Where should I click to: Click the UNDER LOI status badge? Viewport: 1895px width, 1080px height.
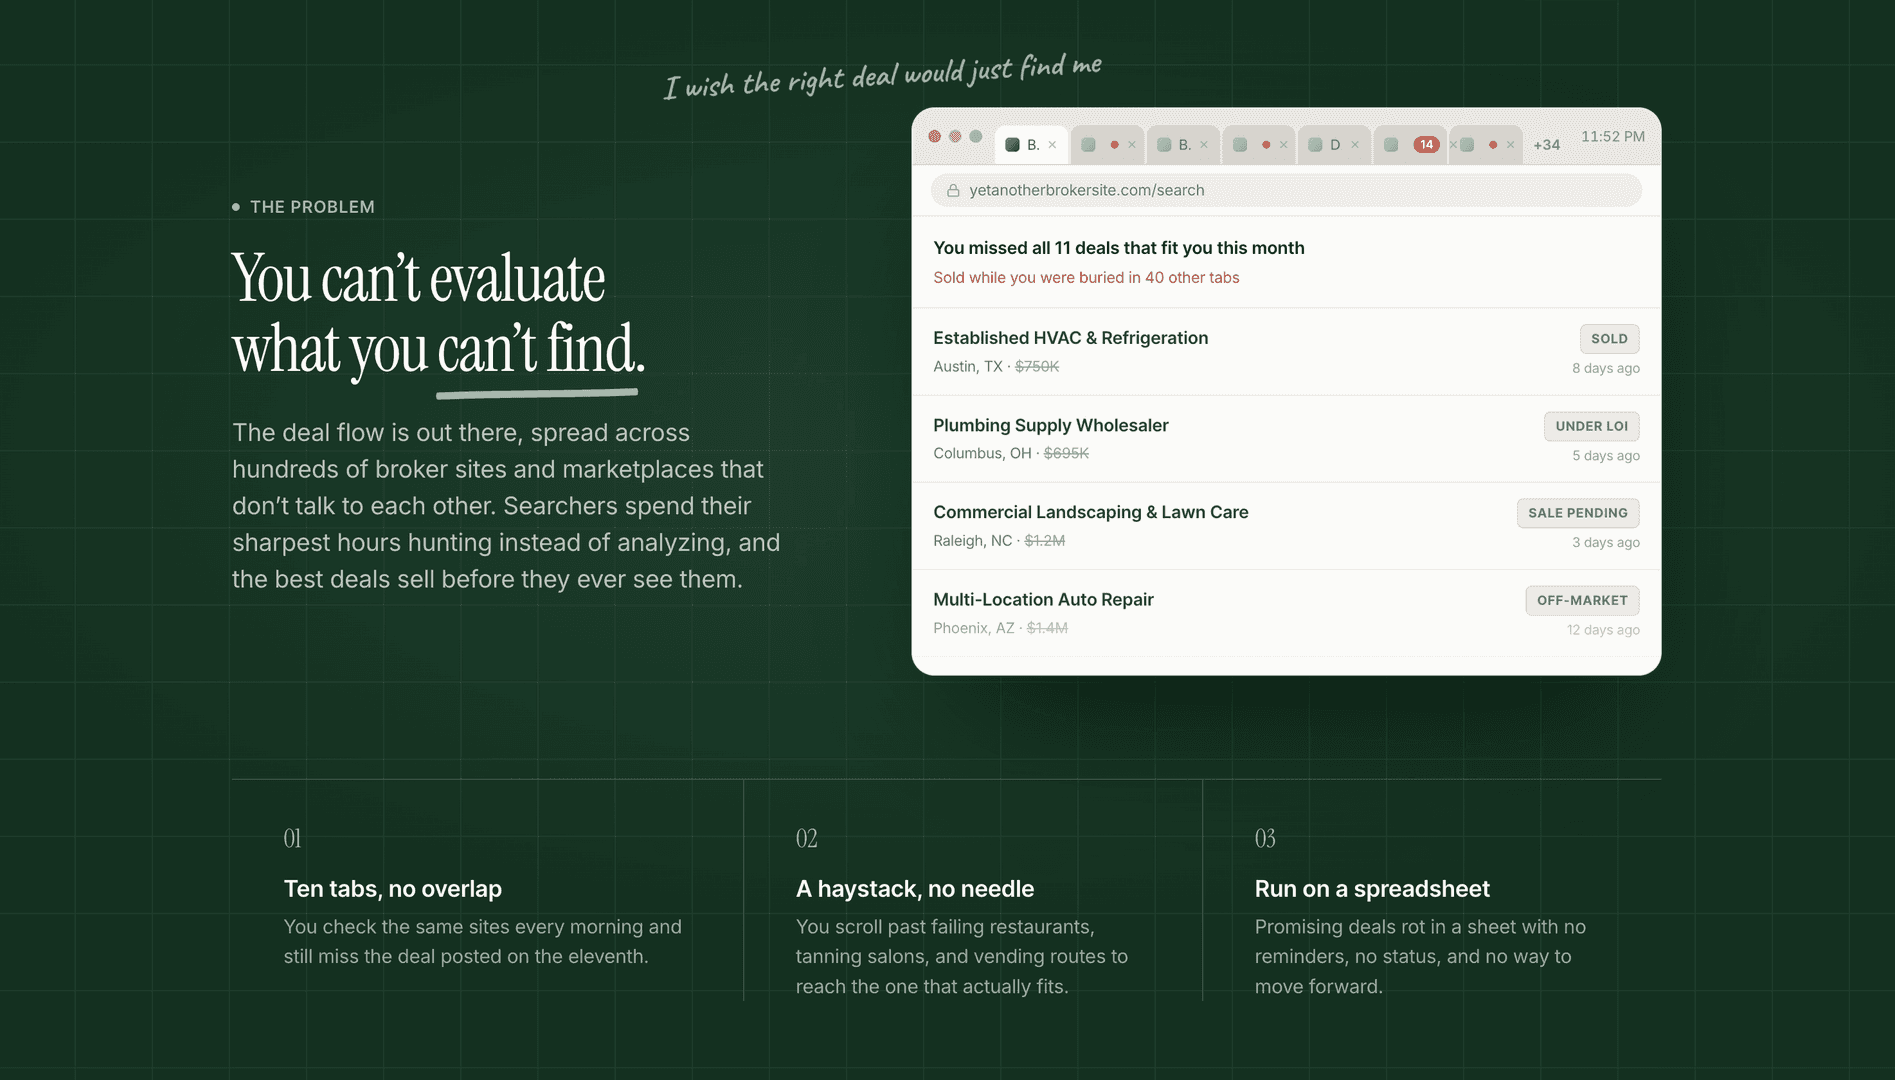[1591, 426]
